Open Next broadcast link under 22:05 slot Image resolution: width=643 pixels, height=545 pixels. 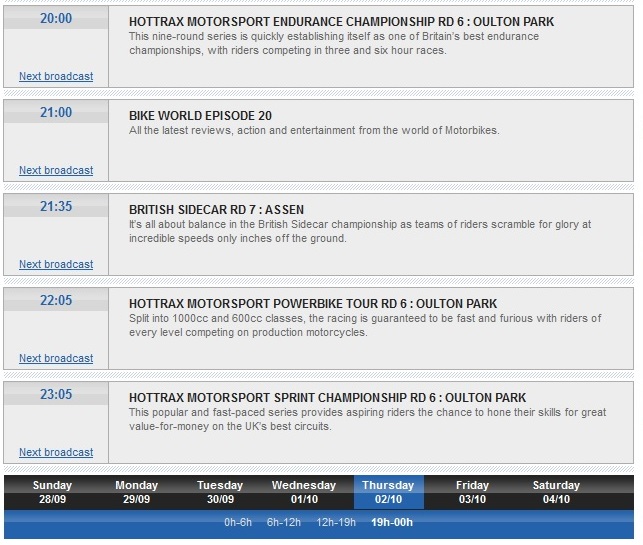[x=56, y=358]
